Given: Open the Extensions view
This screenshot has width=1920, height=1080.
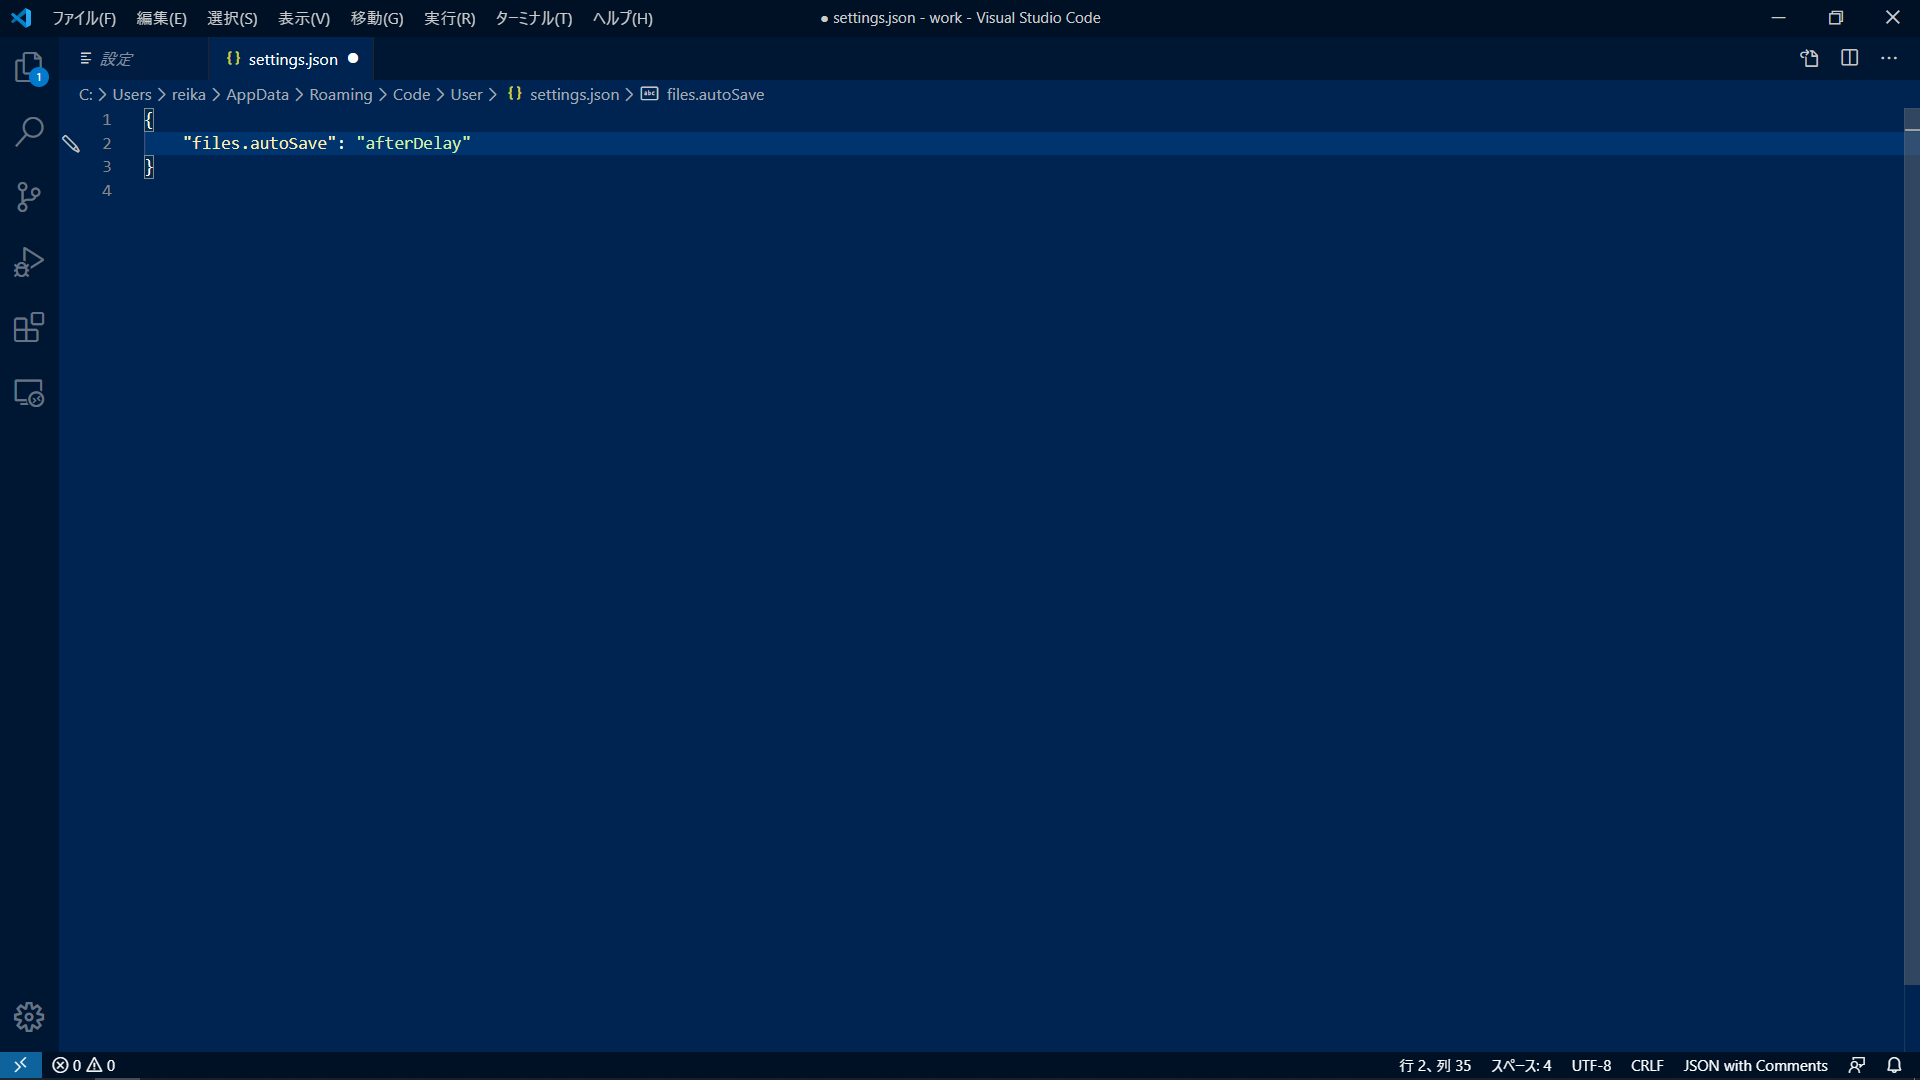Looking at the screenshot, I should tap(29, 327).
